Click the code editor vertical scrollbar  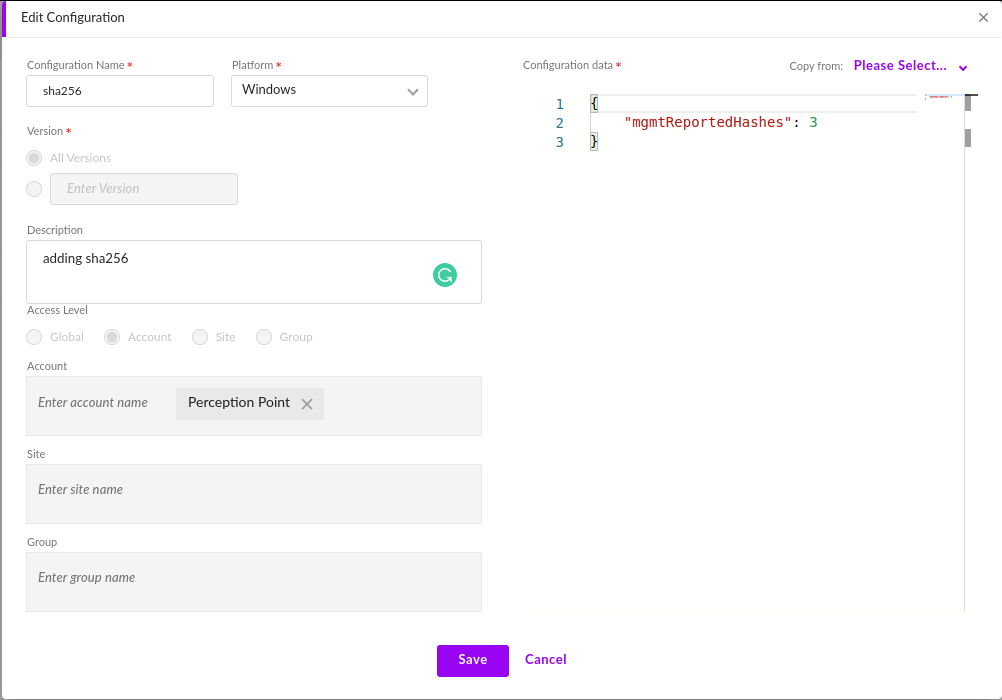pos(968,137)
